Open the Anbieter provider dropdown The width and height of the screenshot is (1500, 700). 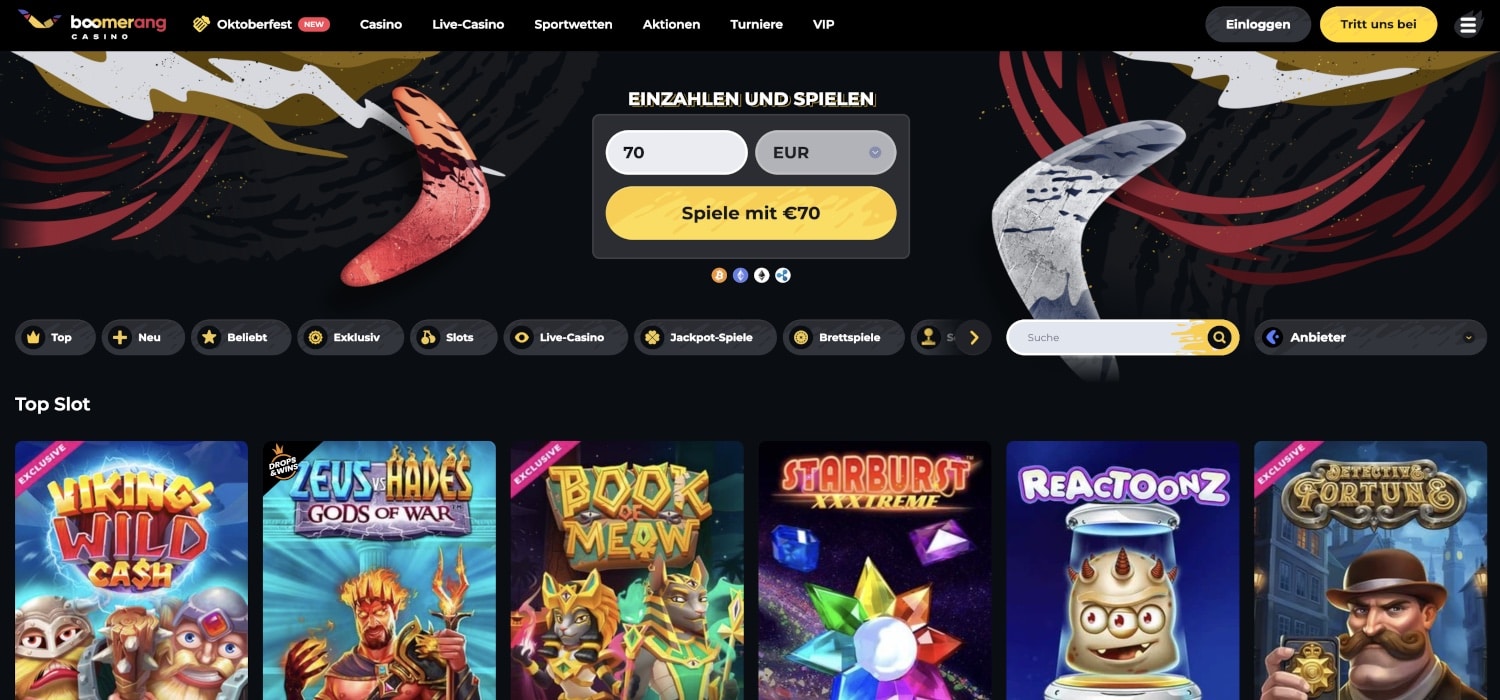point(1370,338)
